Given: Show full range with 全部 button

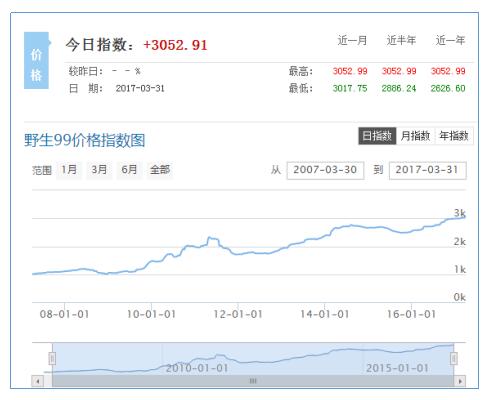Looking at the screenshot, I should 160,170.
